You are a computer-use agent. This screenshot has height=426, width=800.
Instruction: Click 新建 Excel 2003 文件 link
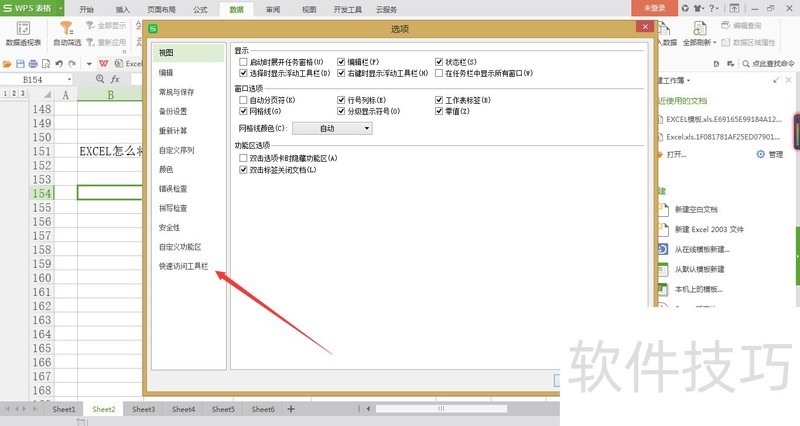(x=710, y=230)
